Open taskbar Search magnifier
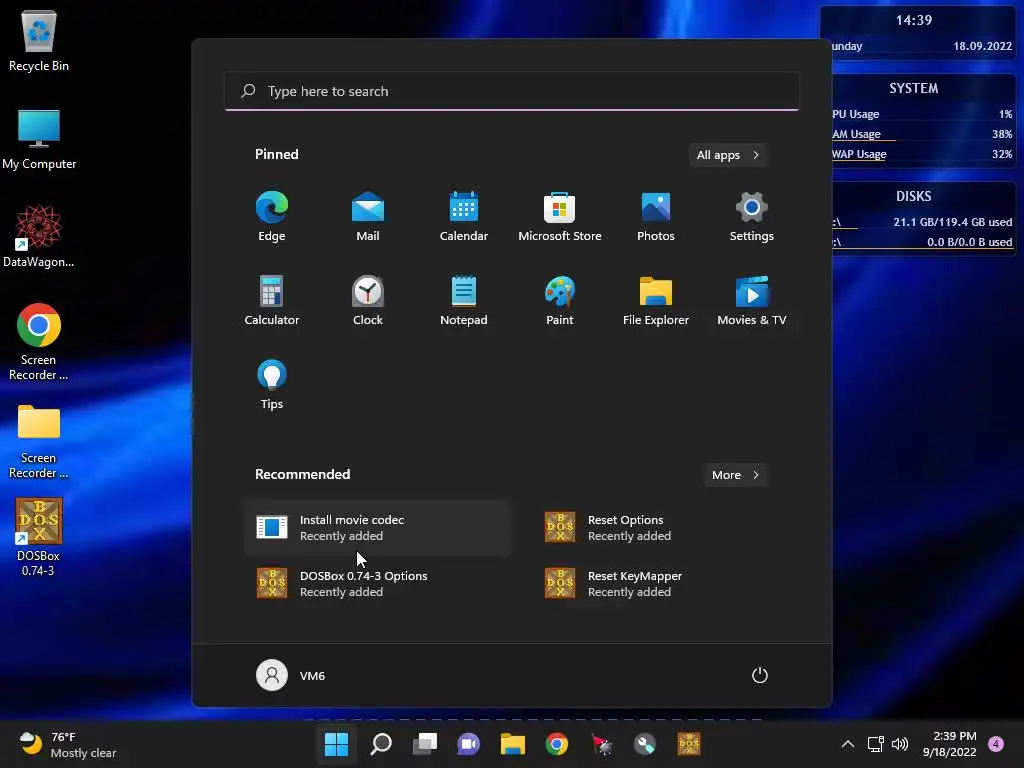This screenshot has height=768, width=1024. [x=381, y=744]
